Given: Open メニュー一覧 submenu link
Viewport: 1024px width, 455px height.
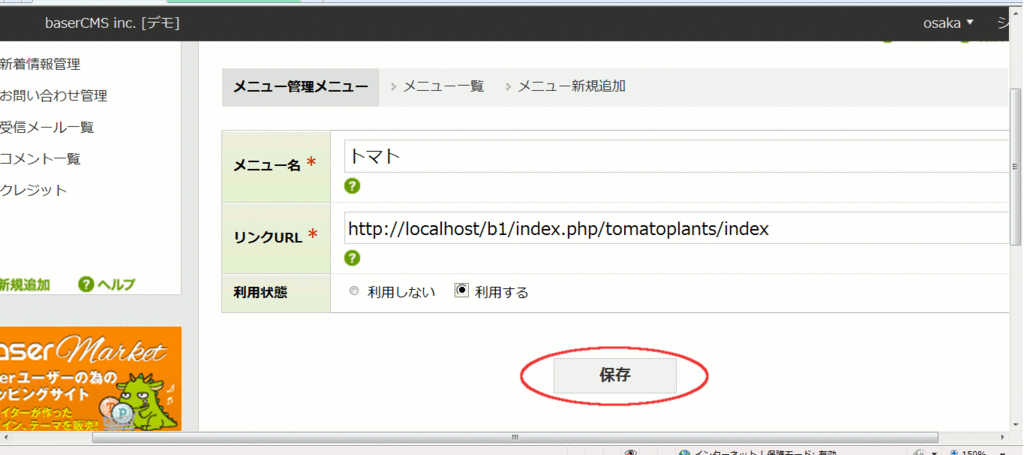Looking at the screenshot, I should (443, 86).
